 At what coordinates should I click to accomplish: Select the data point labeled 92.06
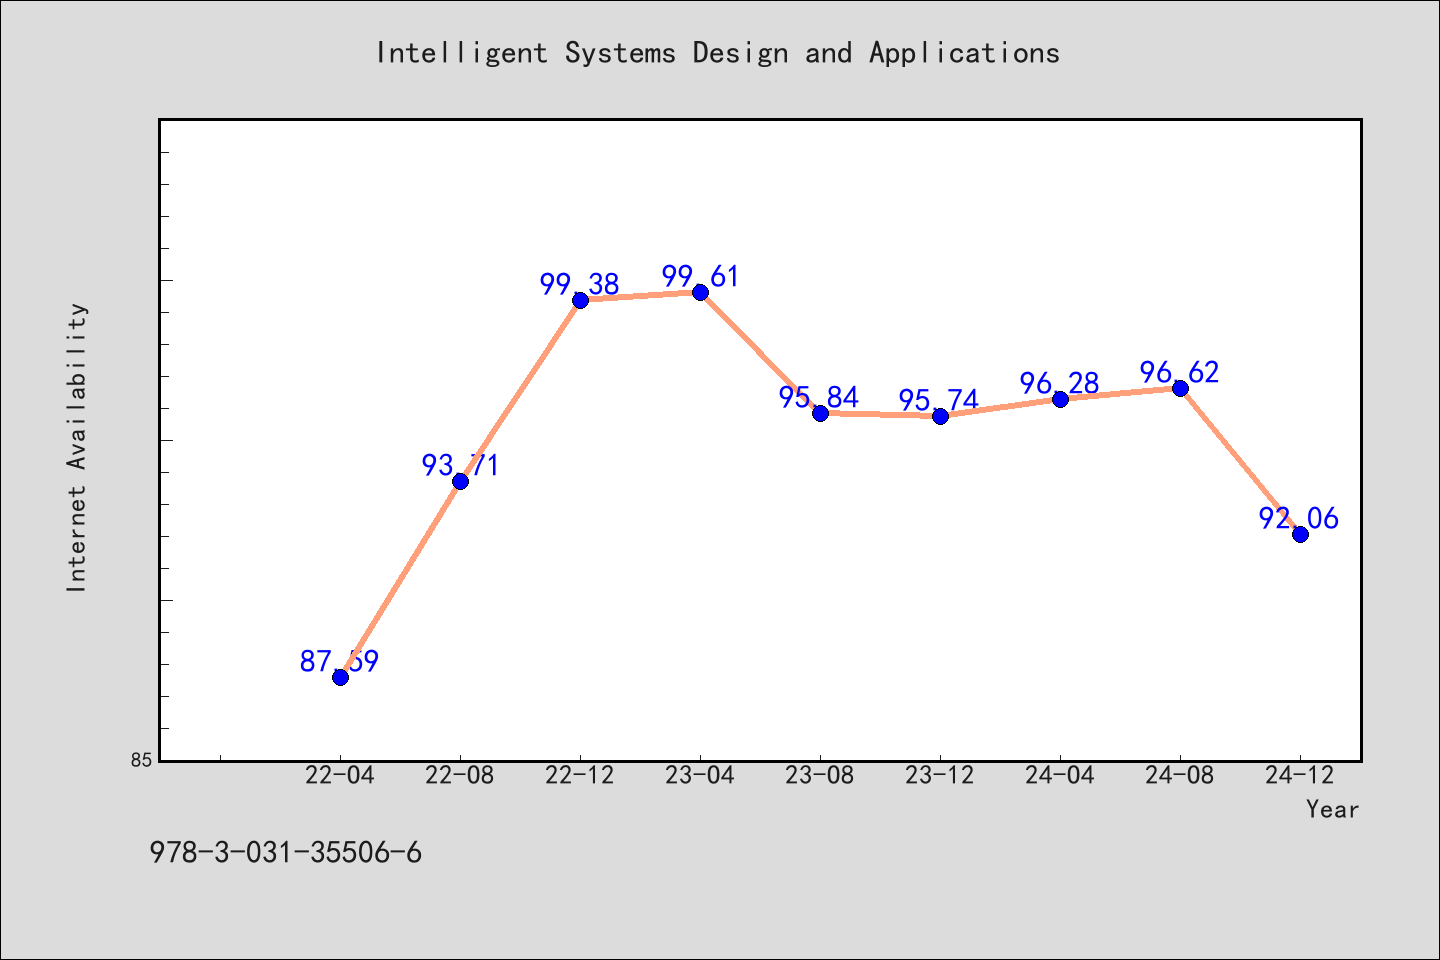click(1300, 534)
